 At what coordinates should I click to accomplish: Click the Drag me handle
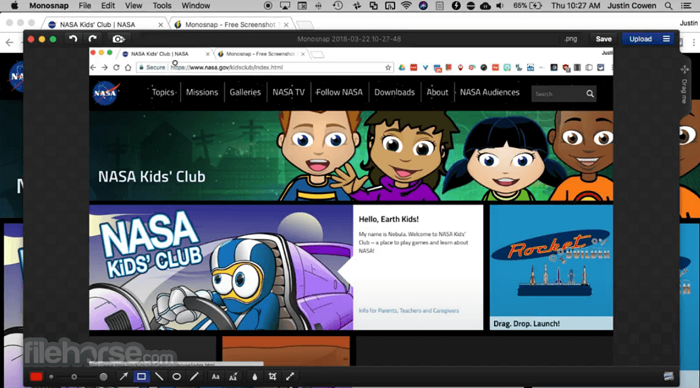click(x=684, y=85)
